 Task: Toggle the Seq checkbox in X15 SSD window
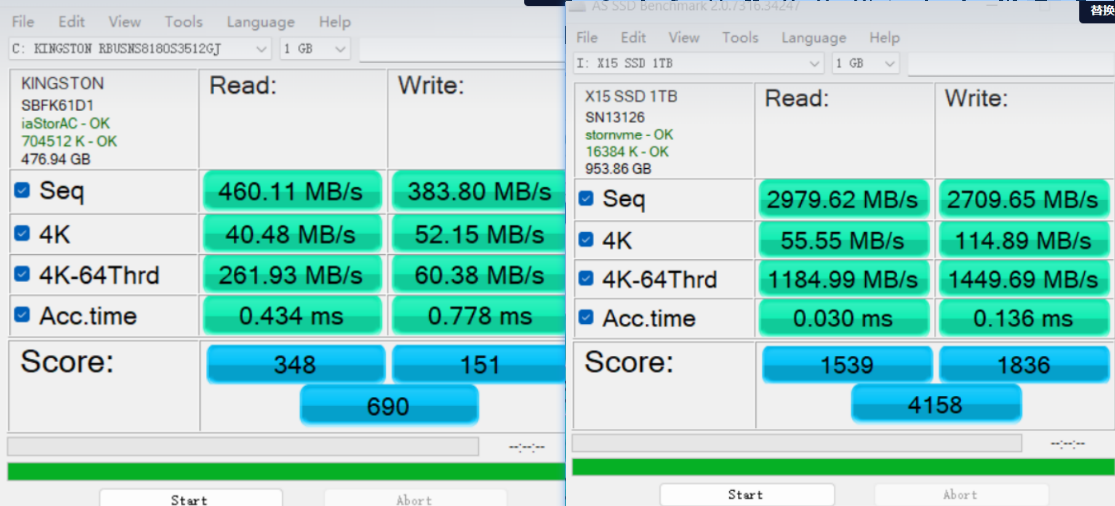coord(585,198)
